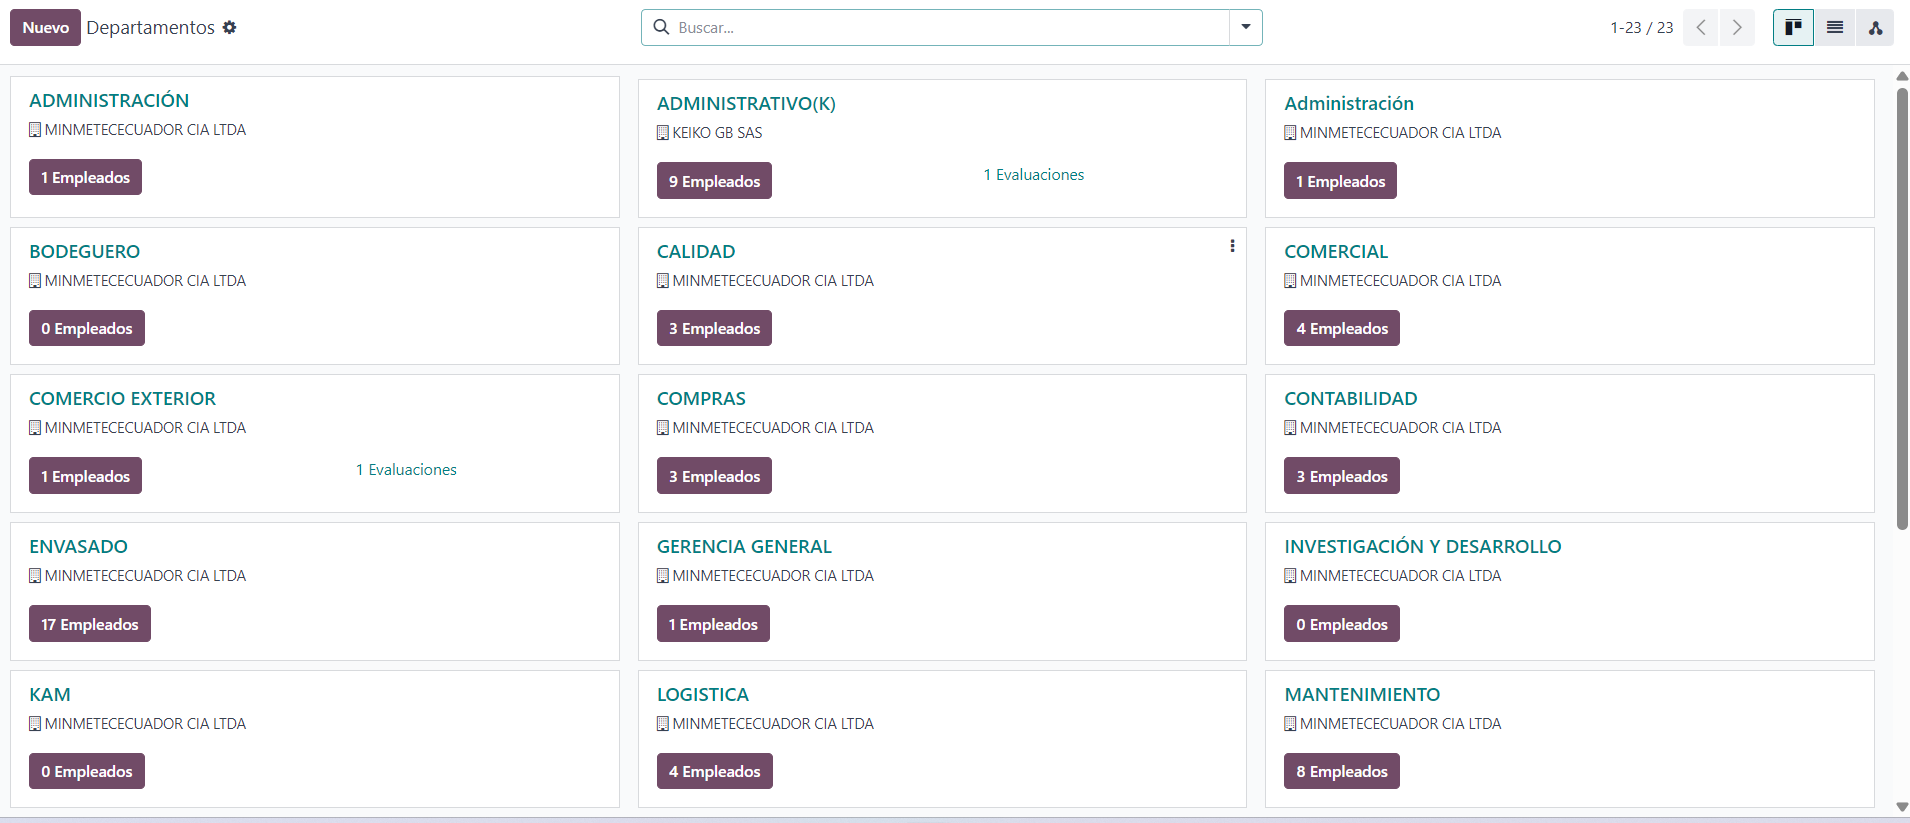The width and height of the screenshot is (1910, 823).
Task: Open the Departamentos settings gear
Action: 229,27
